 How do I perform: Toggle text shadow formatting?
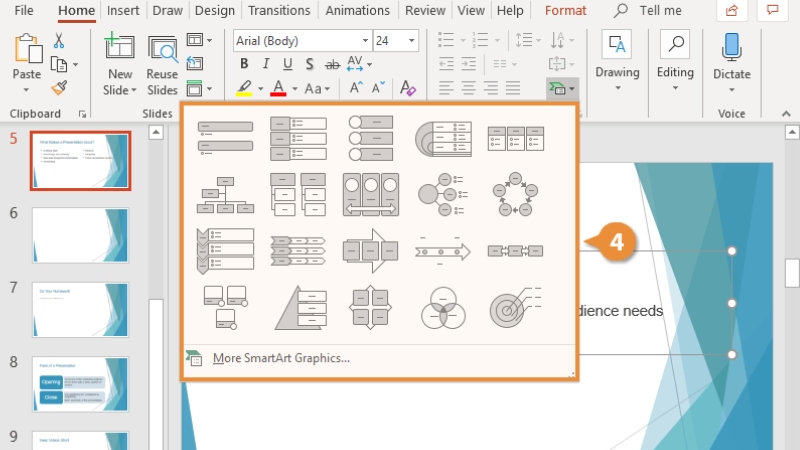[x=309, y=64]
